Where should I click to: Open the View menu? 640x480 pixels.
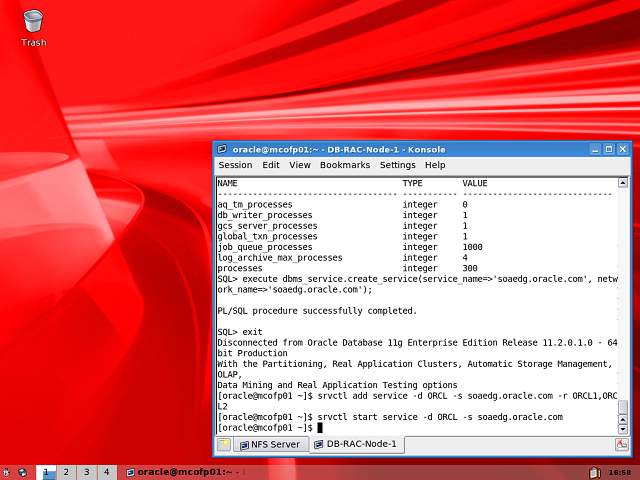pyautogui.click(x=300, y=165)
